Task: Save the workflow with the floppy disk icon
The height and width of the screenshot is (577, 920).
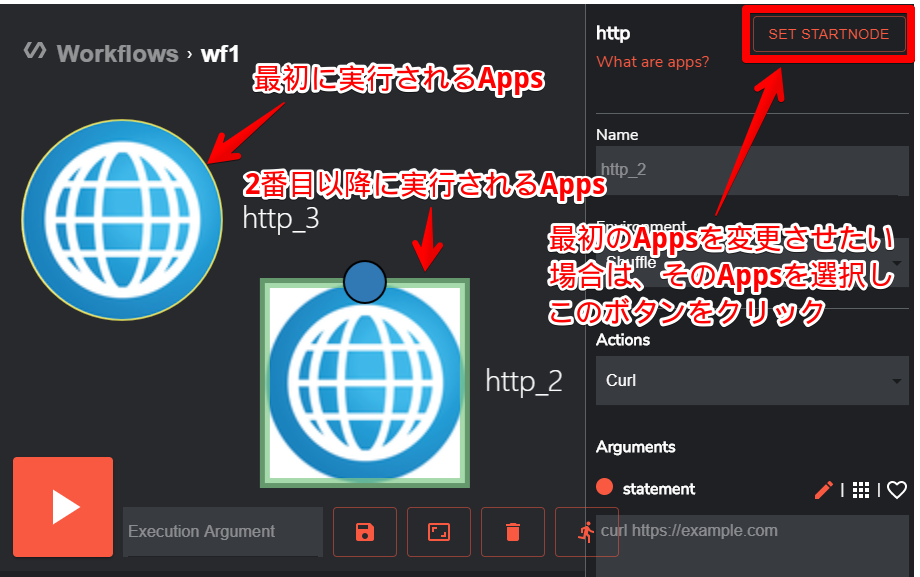Action: click(x=364, y=532)
